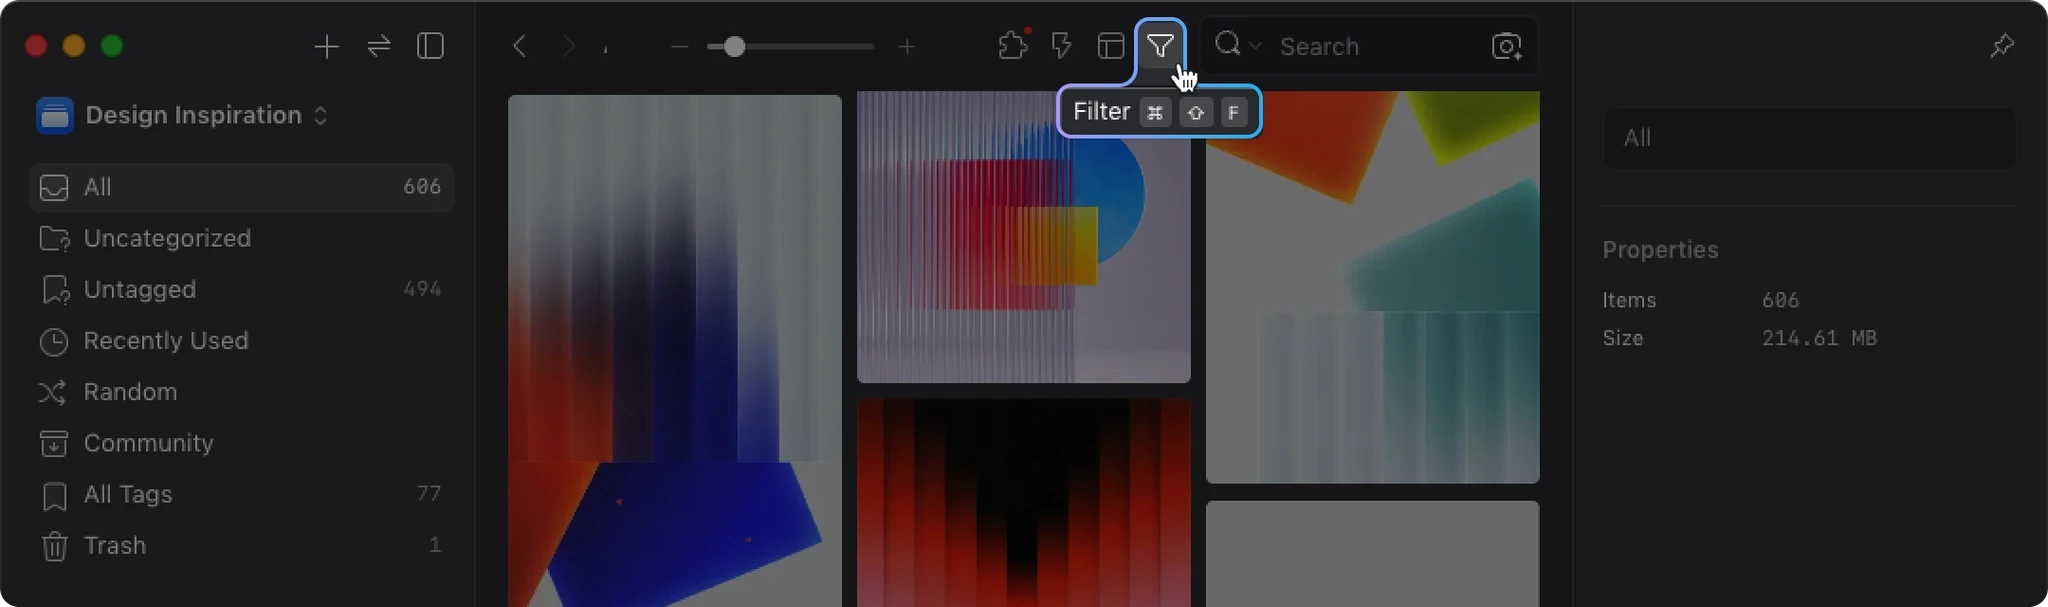This screenshot has height=607, width=2048.
Task: Click the switch arrows icon
Action: pyautogui.click(x=379, y=46)
